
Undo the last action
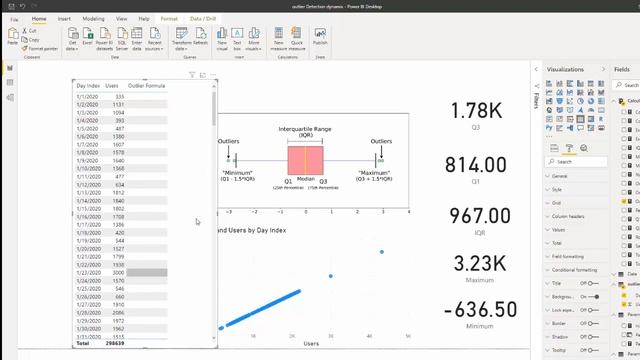pos(22,6)
